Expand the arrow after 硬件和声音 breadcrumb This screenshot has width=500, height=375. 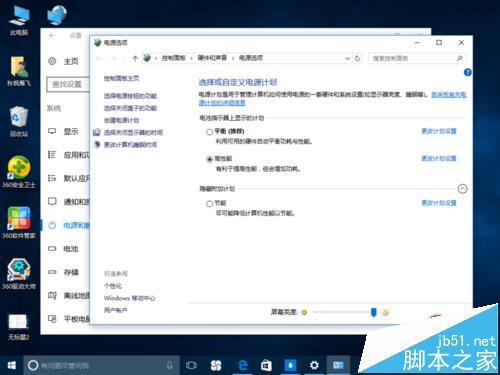(x=233, y=58)
